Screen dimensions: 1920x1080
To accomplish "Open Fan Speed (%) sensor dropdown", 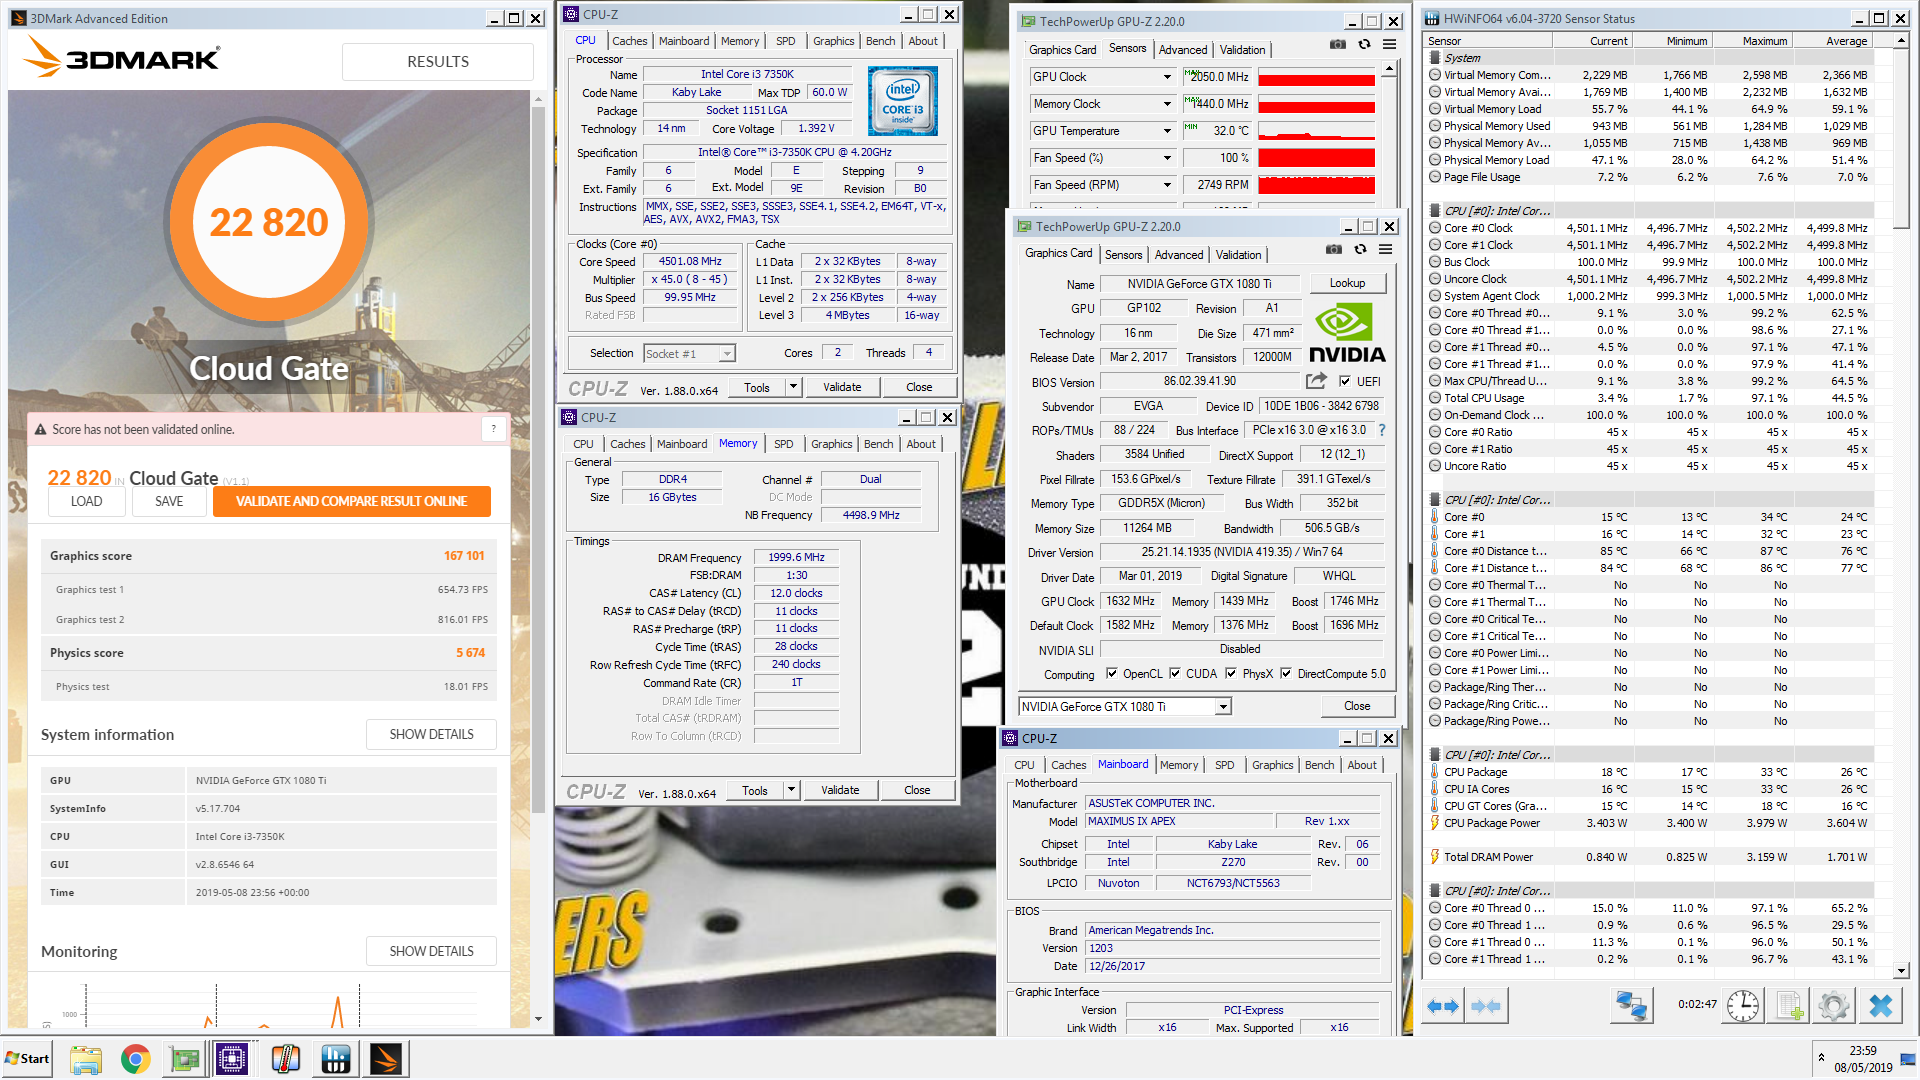I will pos(1167,158).
